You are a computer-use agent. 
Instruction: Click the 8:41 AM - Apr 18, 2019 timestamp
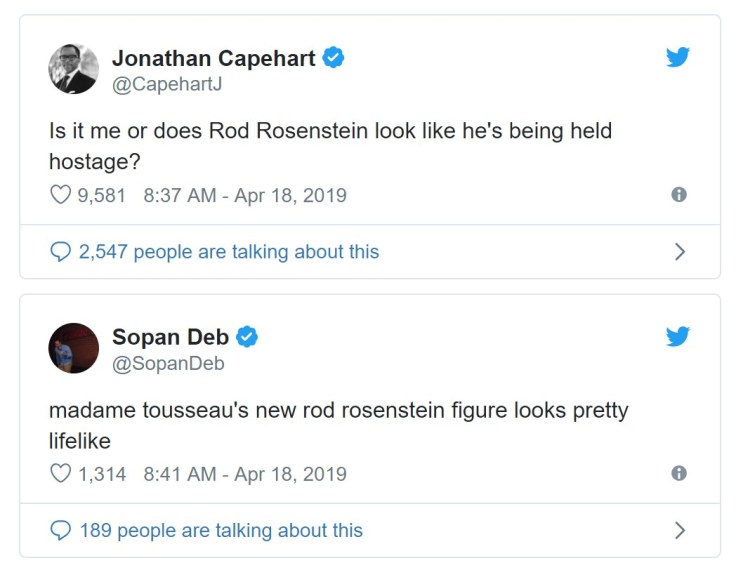click(x=245, y=474)
